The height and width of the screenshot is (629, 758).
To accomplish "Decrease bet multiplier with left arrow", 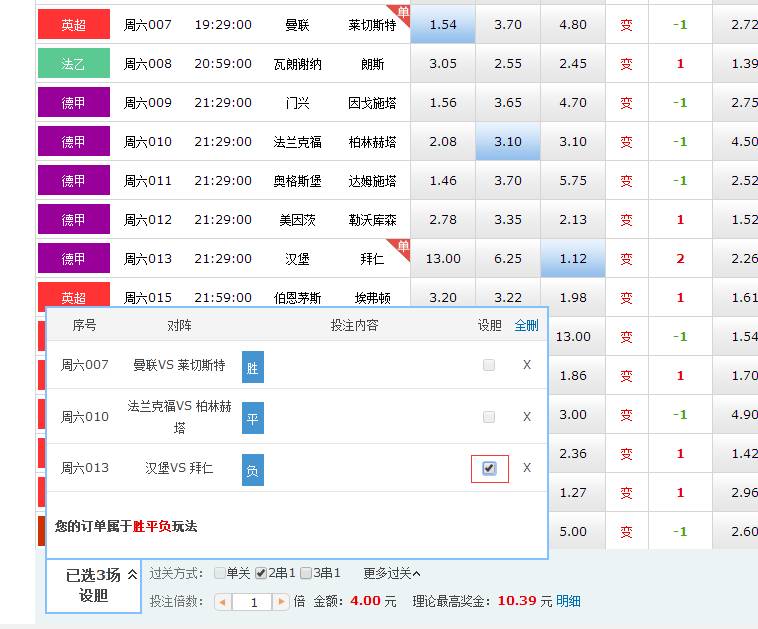I will (x=223, y=602).
